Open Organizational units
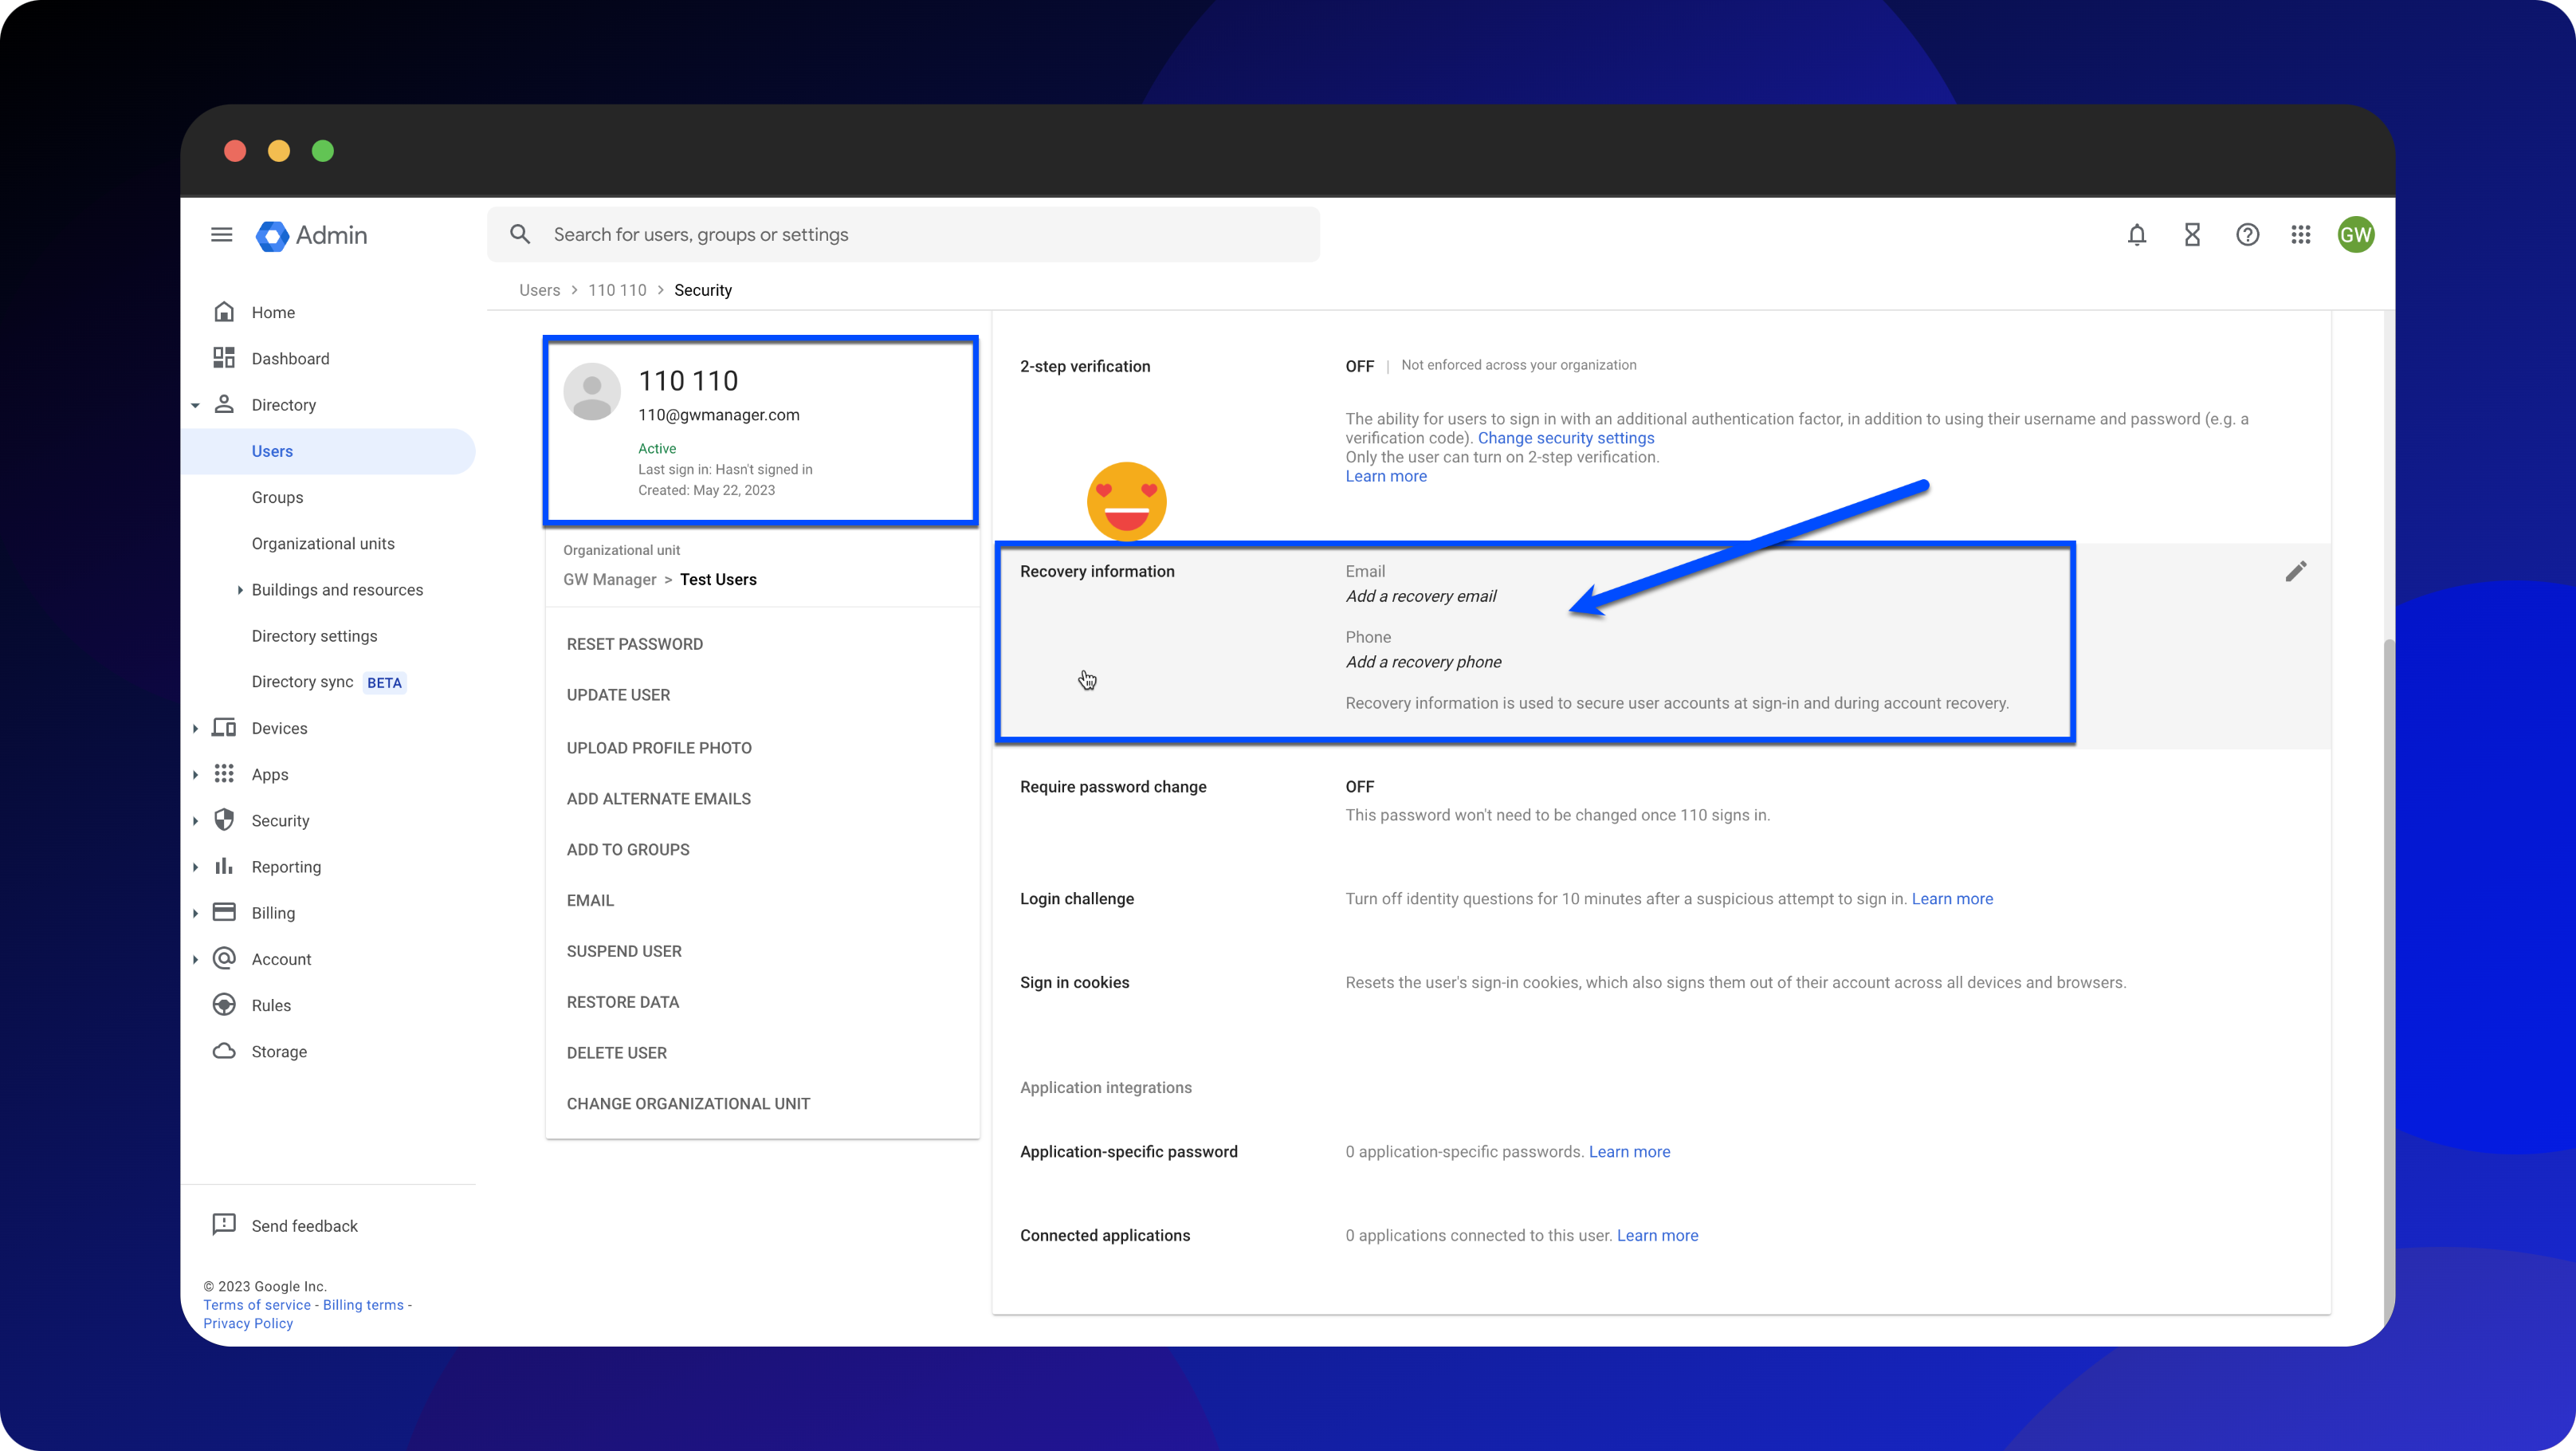Image resolution: width=2576 pixels, height=1451 pixels. click(323, 543)
